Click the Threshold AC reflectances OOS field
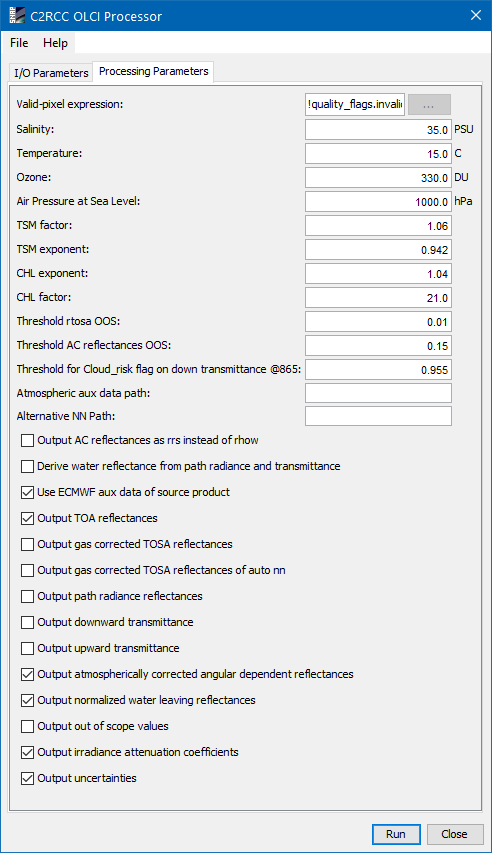 378,345
